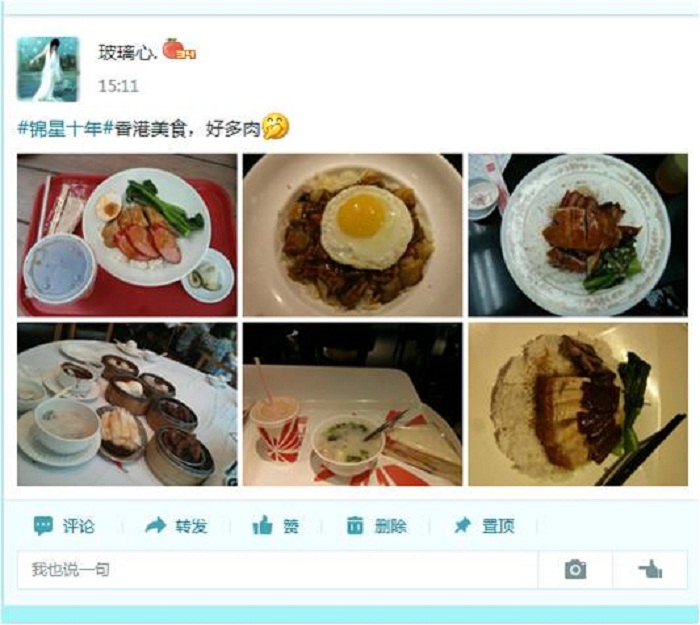Click the forward arrow icon
Screen dimensions: 700x625
[x=155, y=525]
